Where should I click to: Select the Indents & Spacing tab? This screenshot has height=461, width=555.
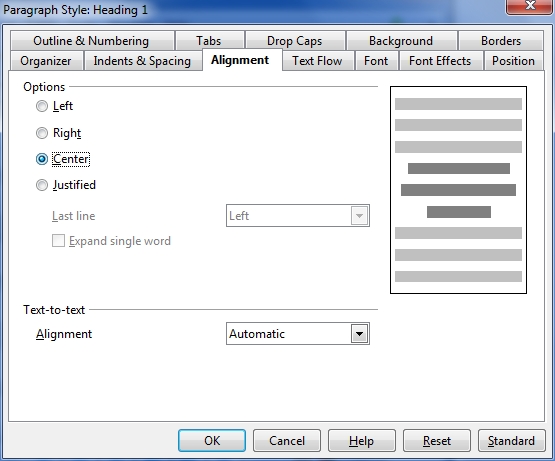pos(142,61)
